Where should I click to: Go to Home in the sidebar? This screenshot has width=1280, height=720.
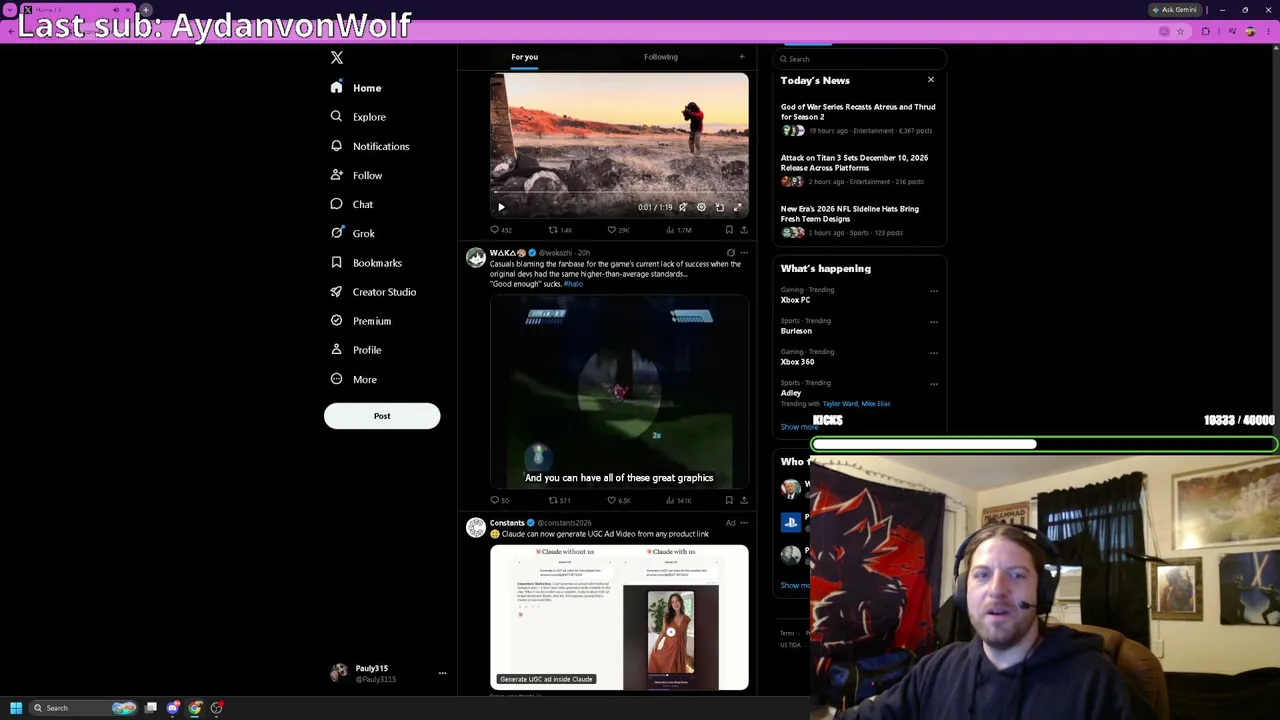point(357,88)
